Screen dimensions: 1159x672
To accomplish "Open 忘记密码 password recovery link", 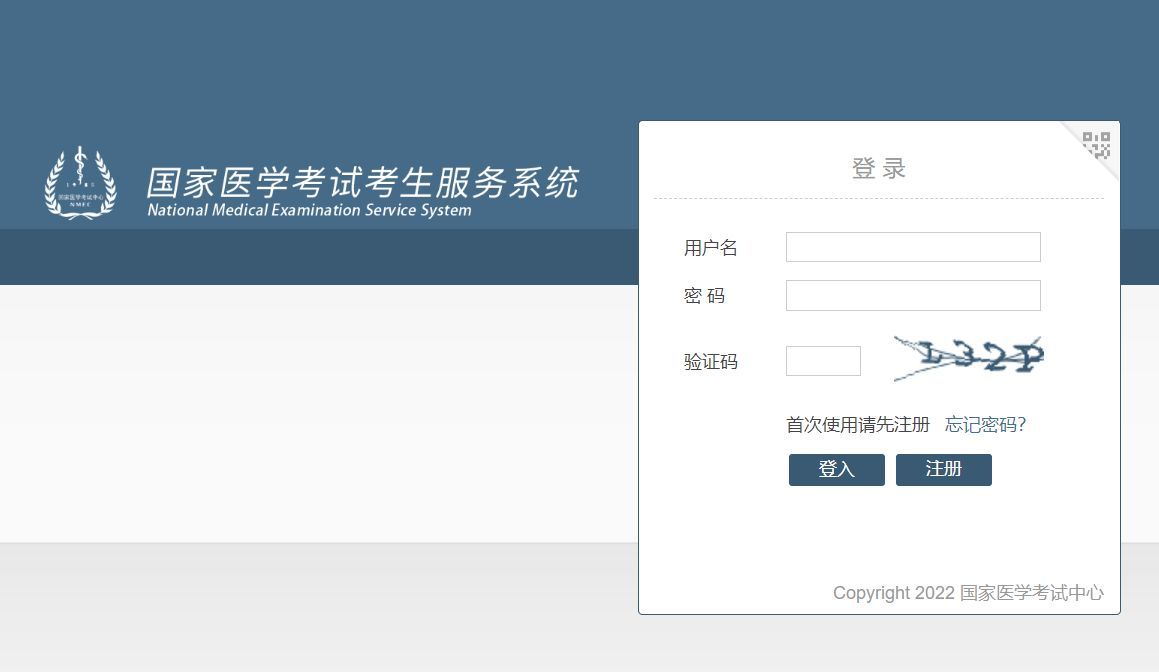I will 986,424.
